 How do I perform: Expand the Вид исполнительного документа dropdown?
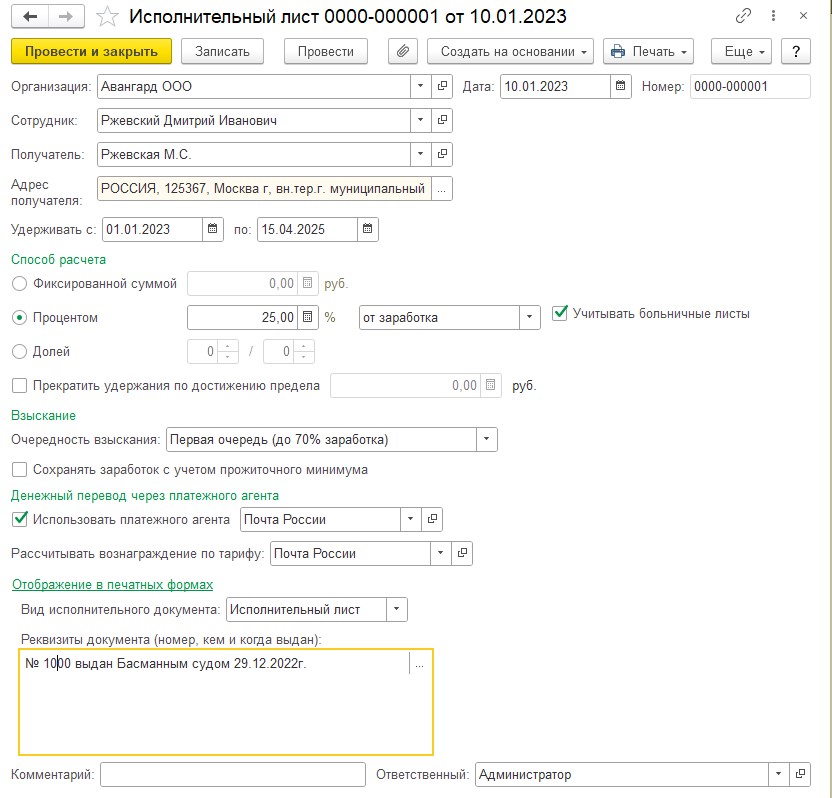click(x=396, y=609)
